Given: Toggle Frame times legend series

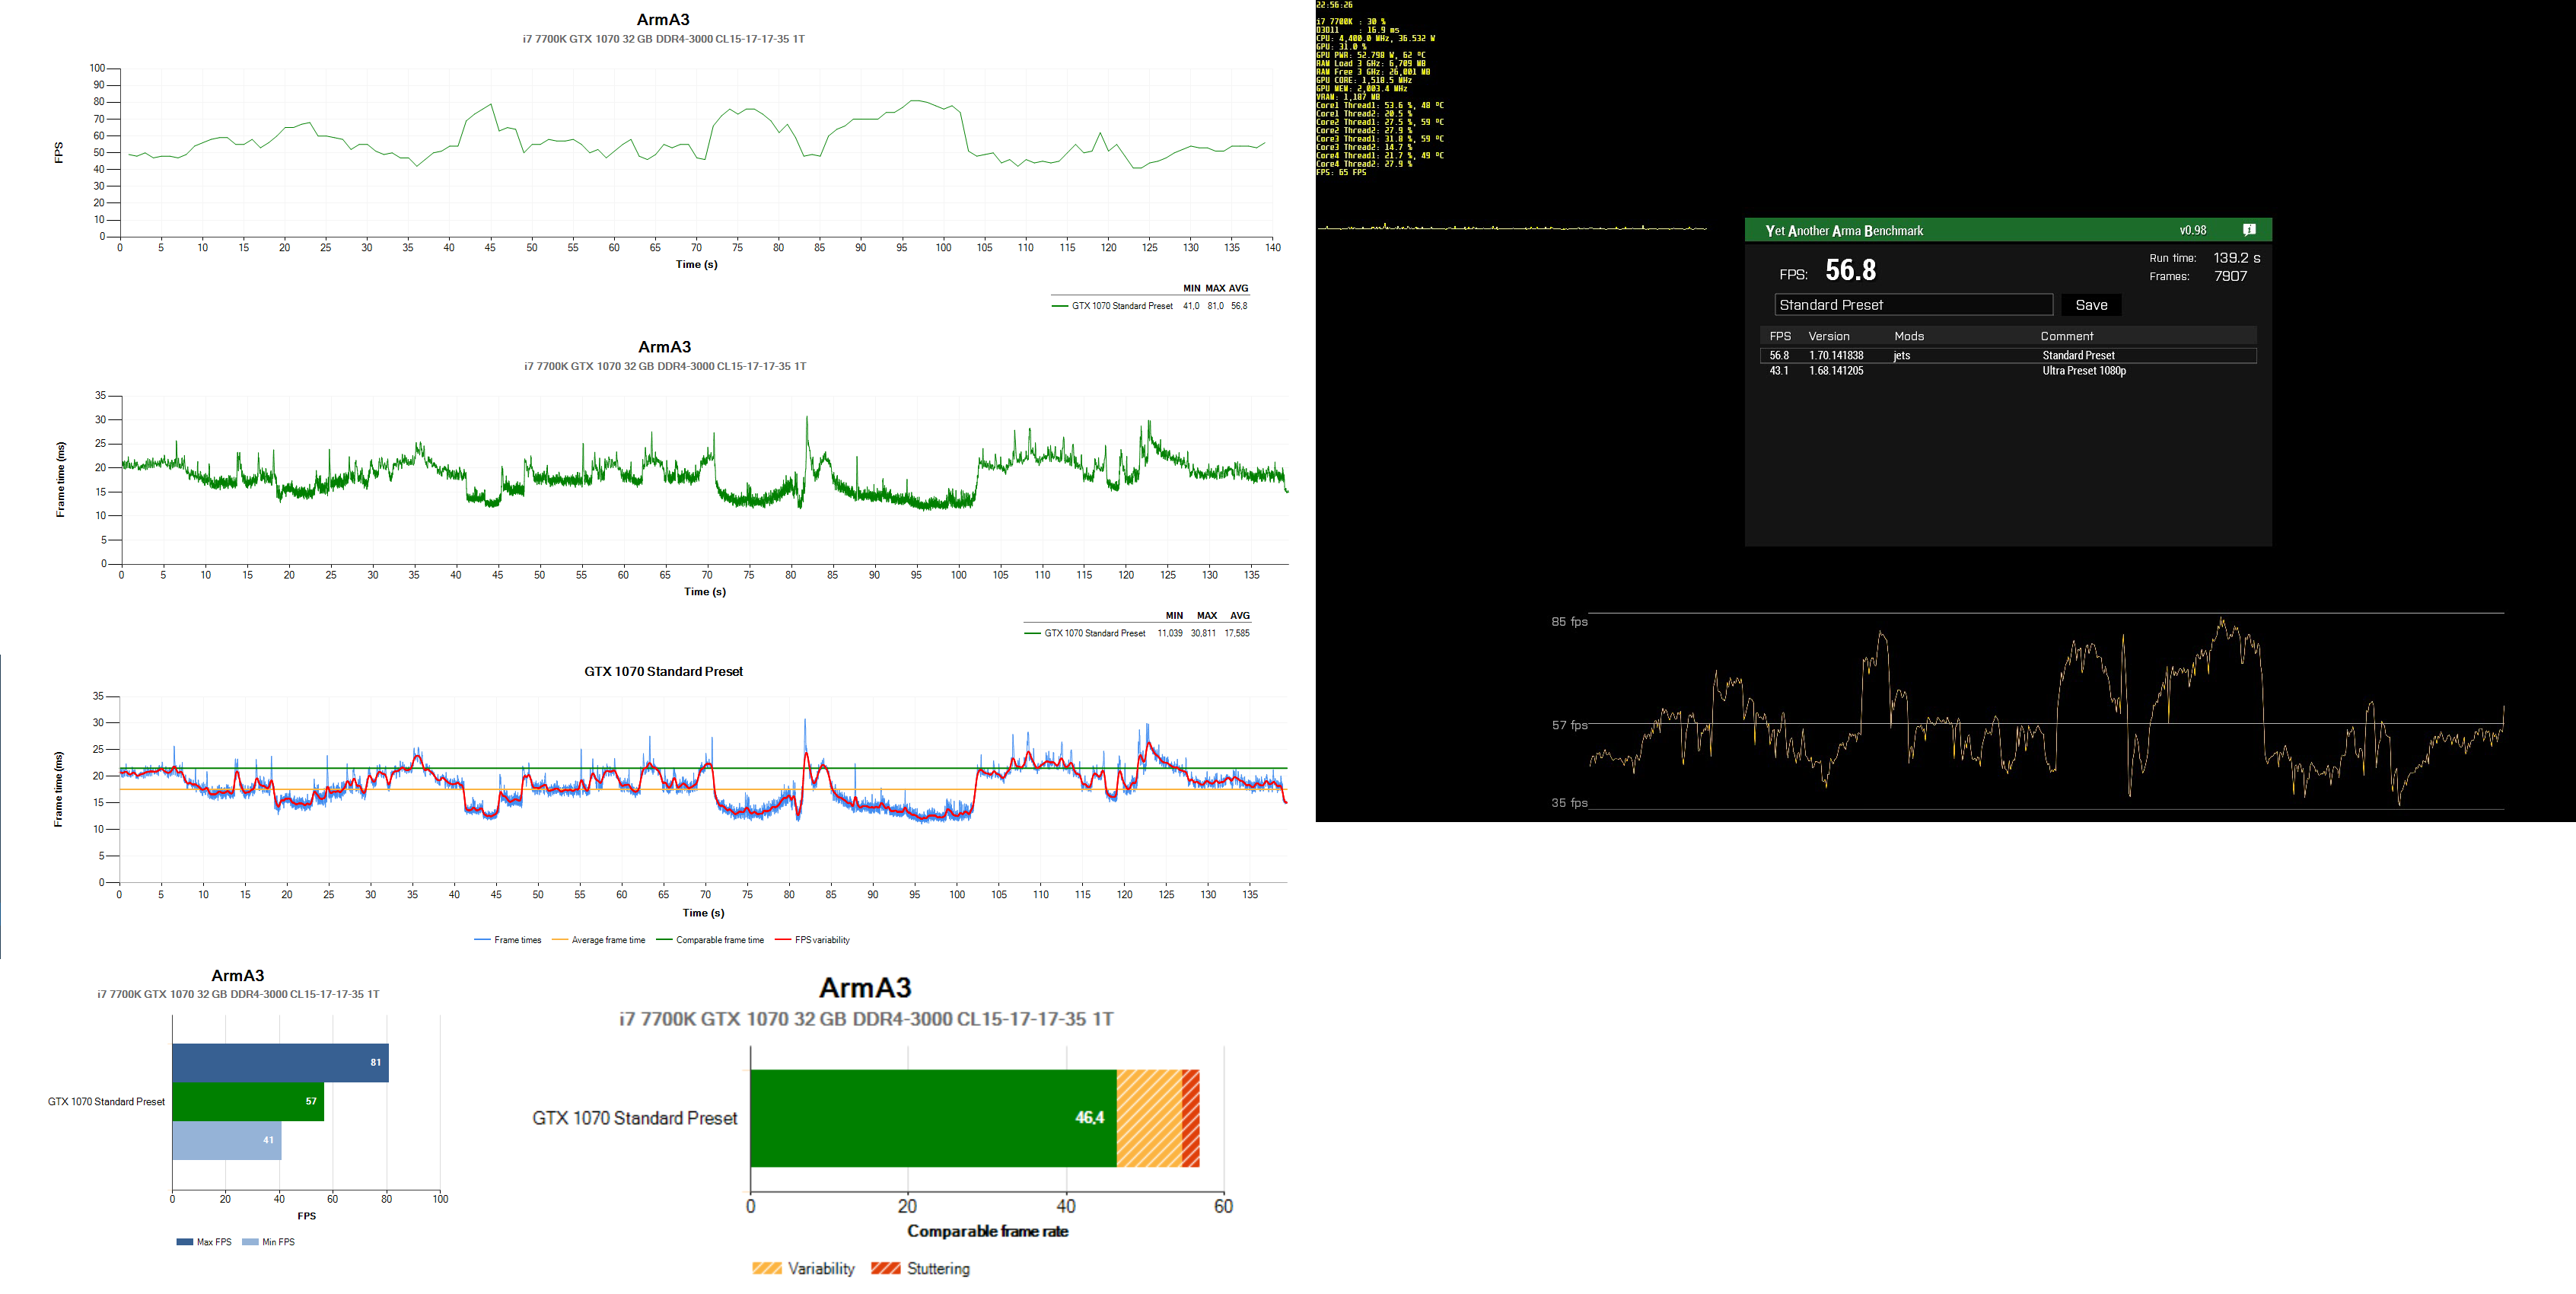Looking at the screenshot, I should [x=507, y=940].
